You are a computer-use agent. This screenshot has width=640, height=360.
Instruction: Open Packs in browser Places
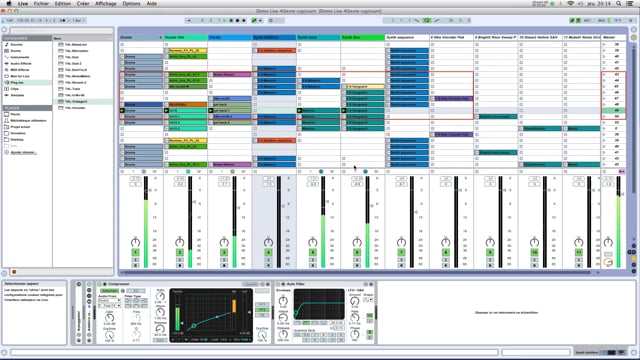tap(15, 114)
